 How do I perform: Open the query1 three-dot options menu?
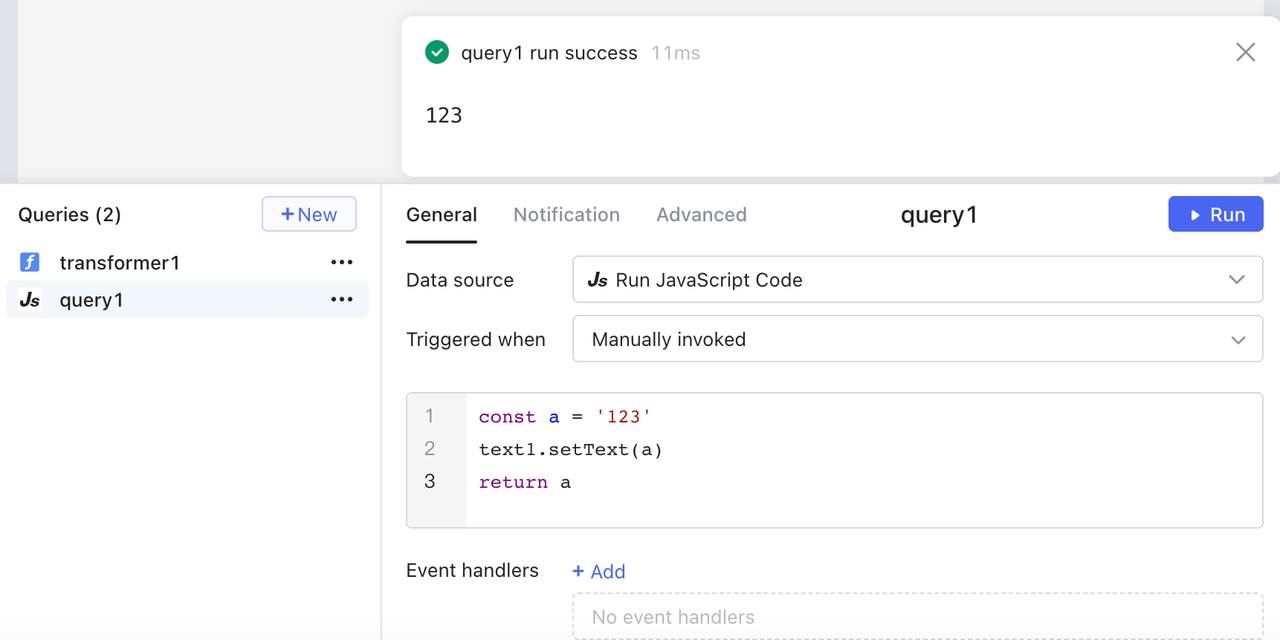(342, 300)
